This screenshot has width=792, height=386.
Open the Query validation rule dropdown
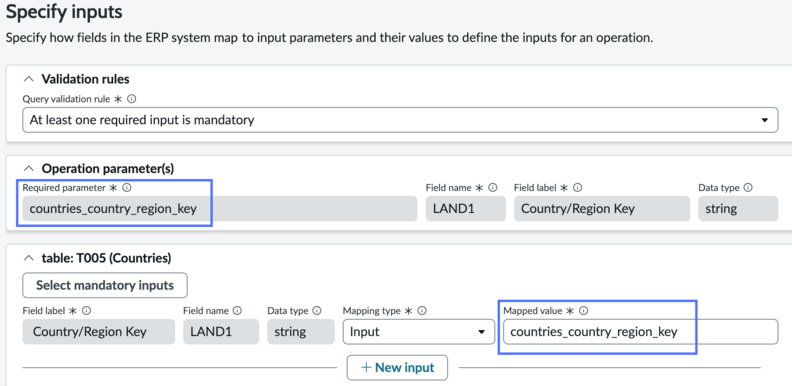(x=400, y=120)
